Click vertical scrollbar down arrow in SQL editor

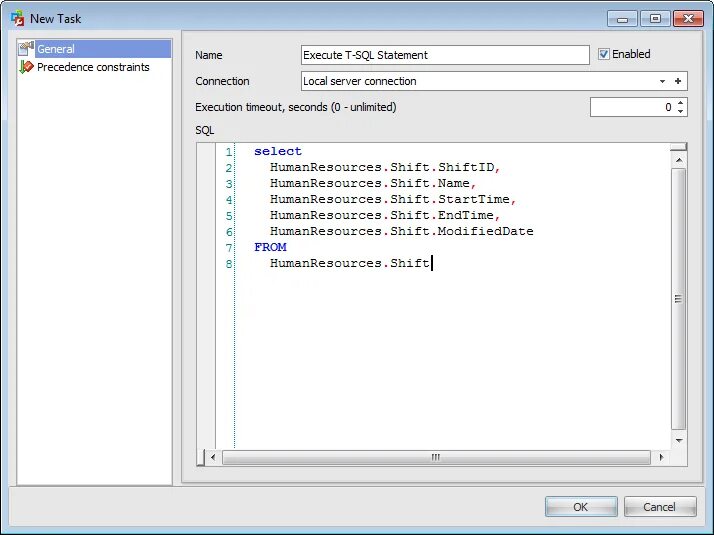click(678, 440)
